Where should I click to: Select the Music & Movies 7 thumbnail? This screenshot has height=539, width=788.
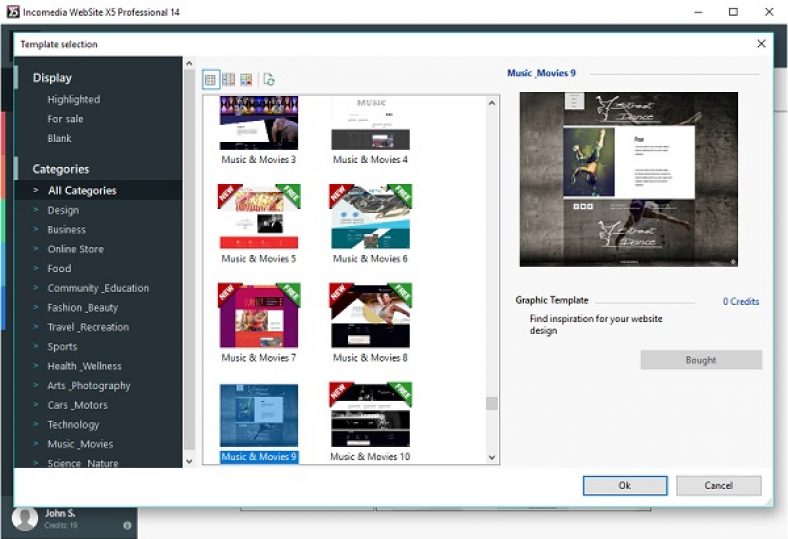(258, 316)
